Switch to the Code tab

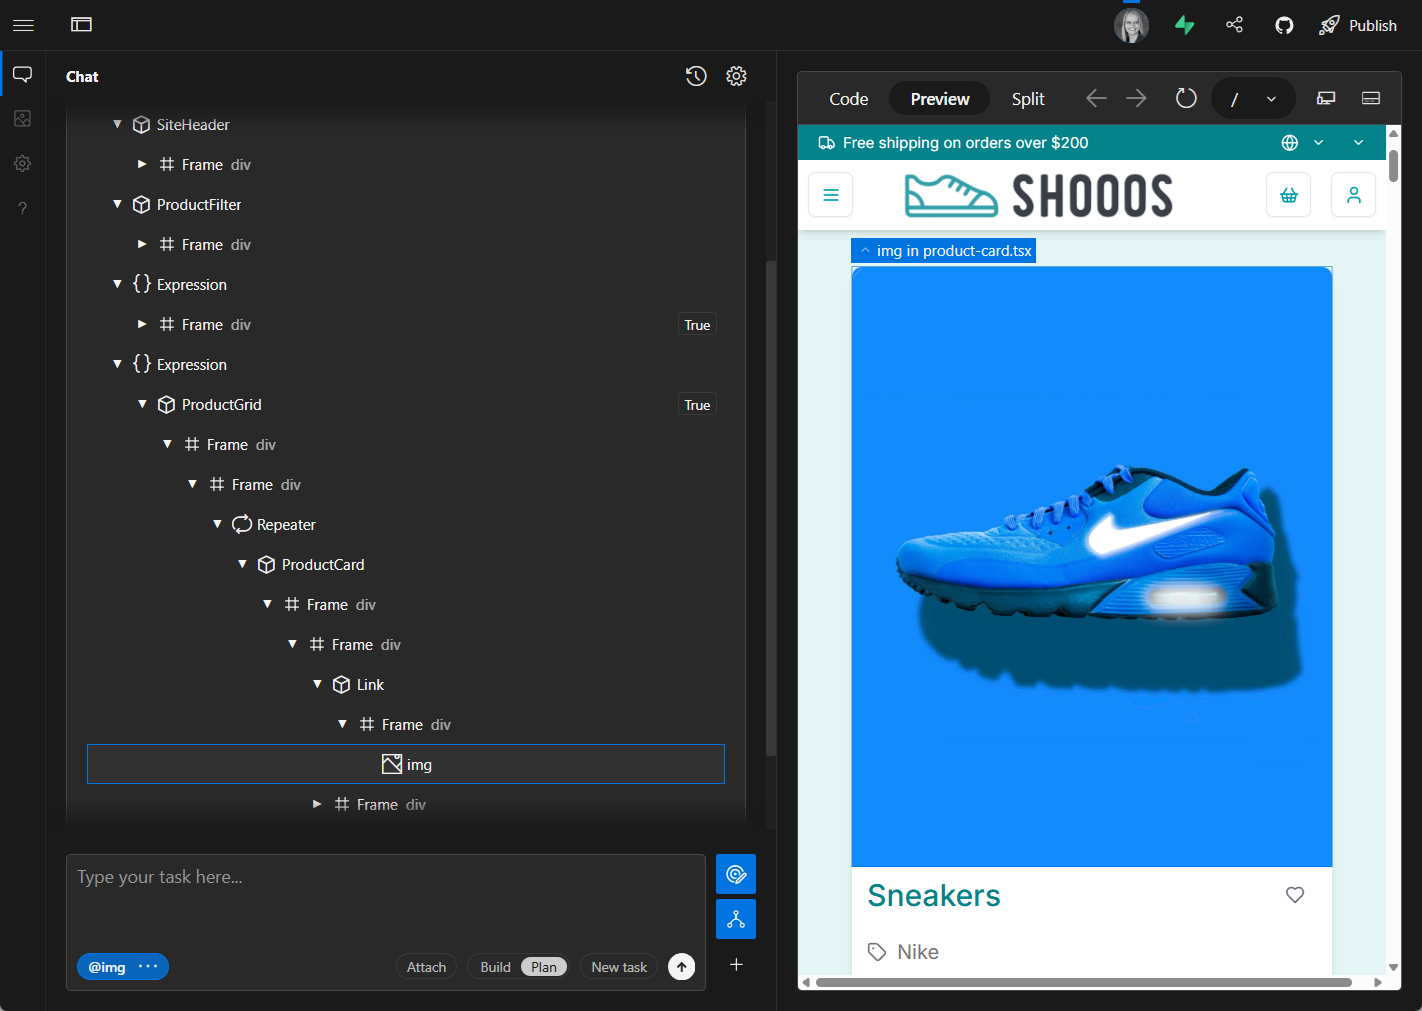point(848,99)
